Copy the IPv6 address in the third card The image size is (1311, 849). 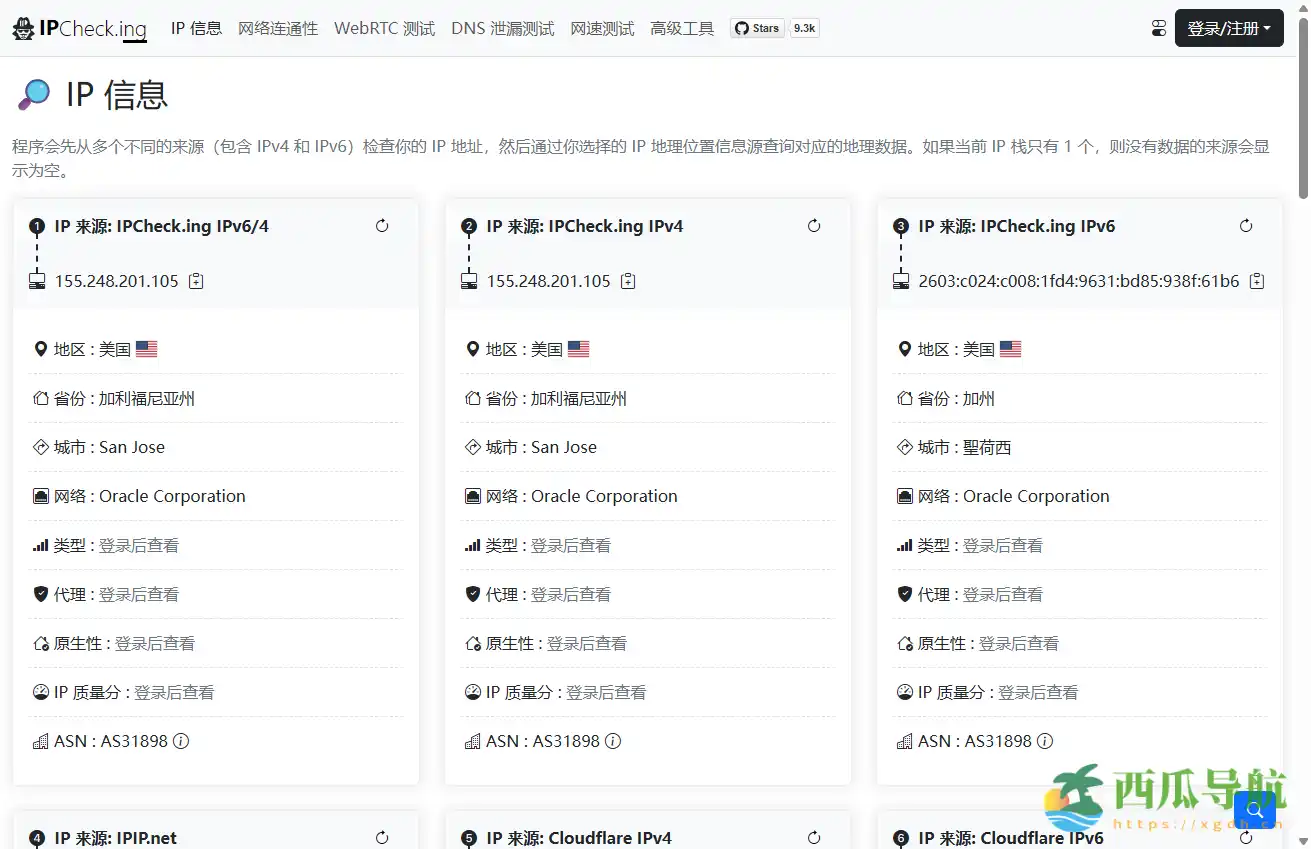click(1258, 281)
